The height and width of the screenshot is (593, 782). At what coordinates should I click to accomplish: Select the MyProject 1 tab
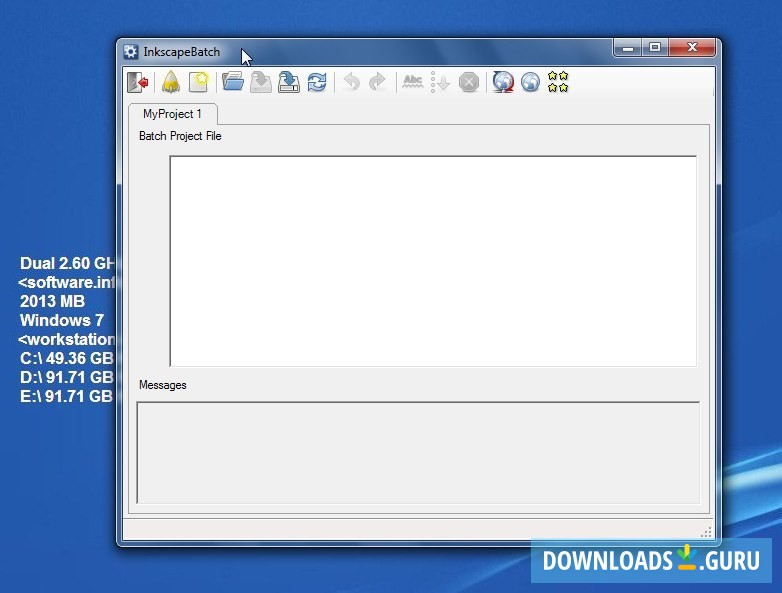click(172, 114)
